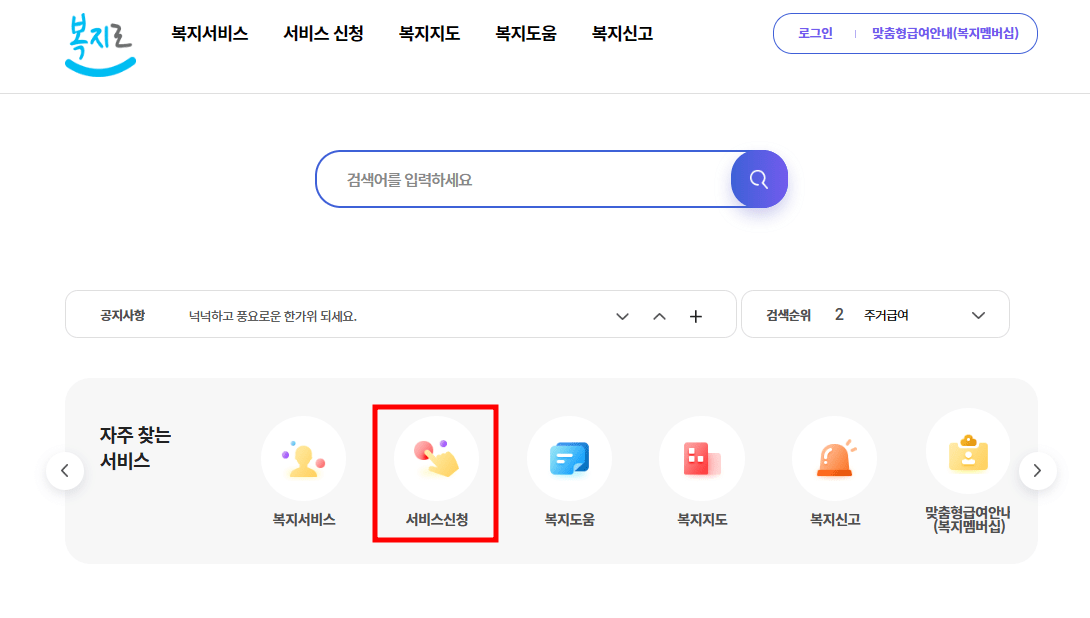The height and width of the screenshot is (618, 1090).
Task: Select 서비스 신청 from the top navigation
Action: 322,33
